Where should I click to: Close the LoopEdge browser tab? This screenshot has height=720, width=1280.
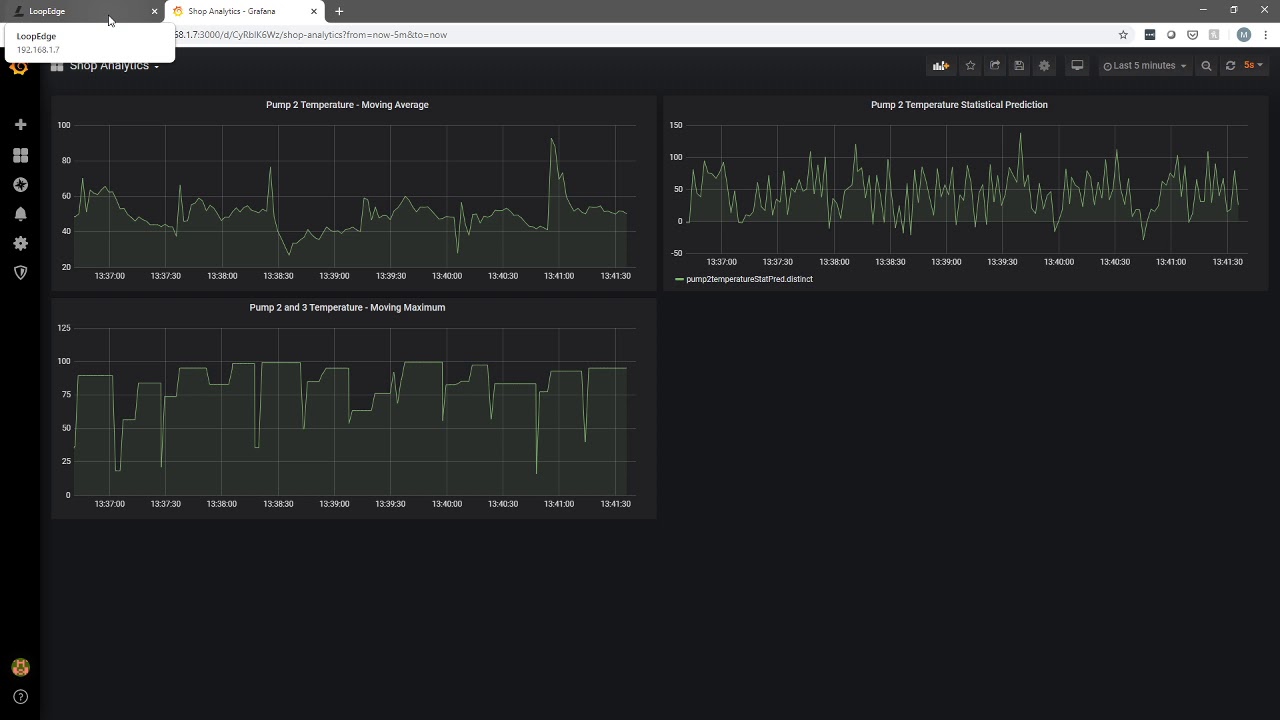154,11
